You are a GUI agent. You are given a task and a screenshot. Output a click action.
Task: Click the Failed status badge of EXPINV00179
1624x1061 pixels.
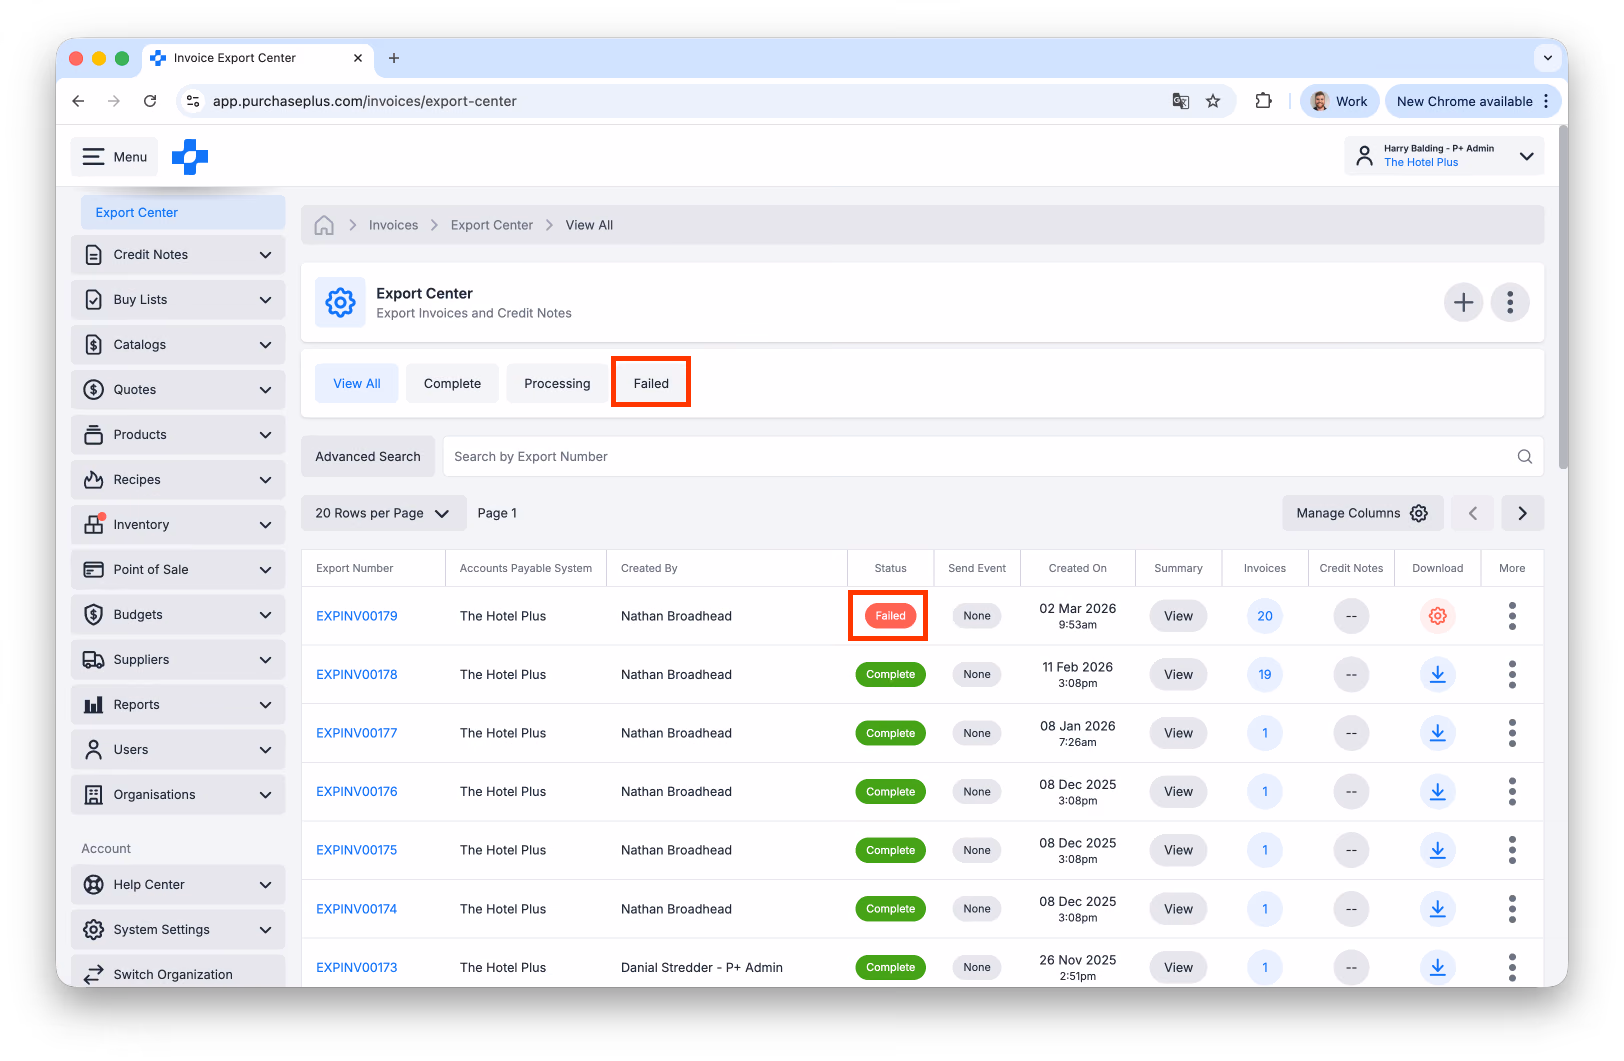[890, 616]
